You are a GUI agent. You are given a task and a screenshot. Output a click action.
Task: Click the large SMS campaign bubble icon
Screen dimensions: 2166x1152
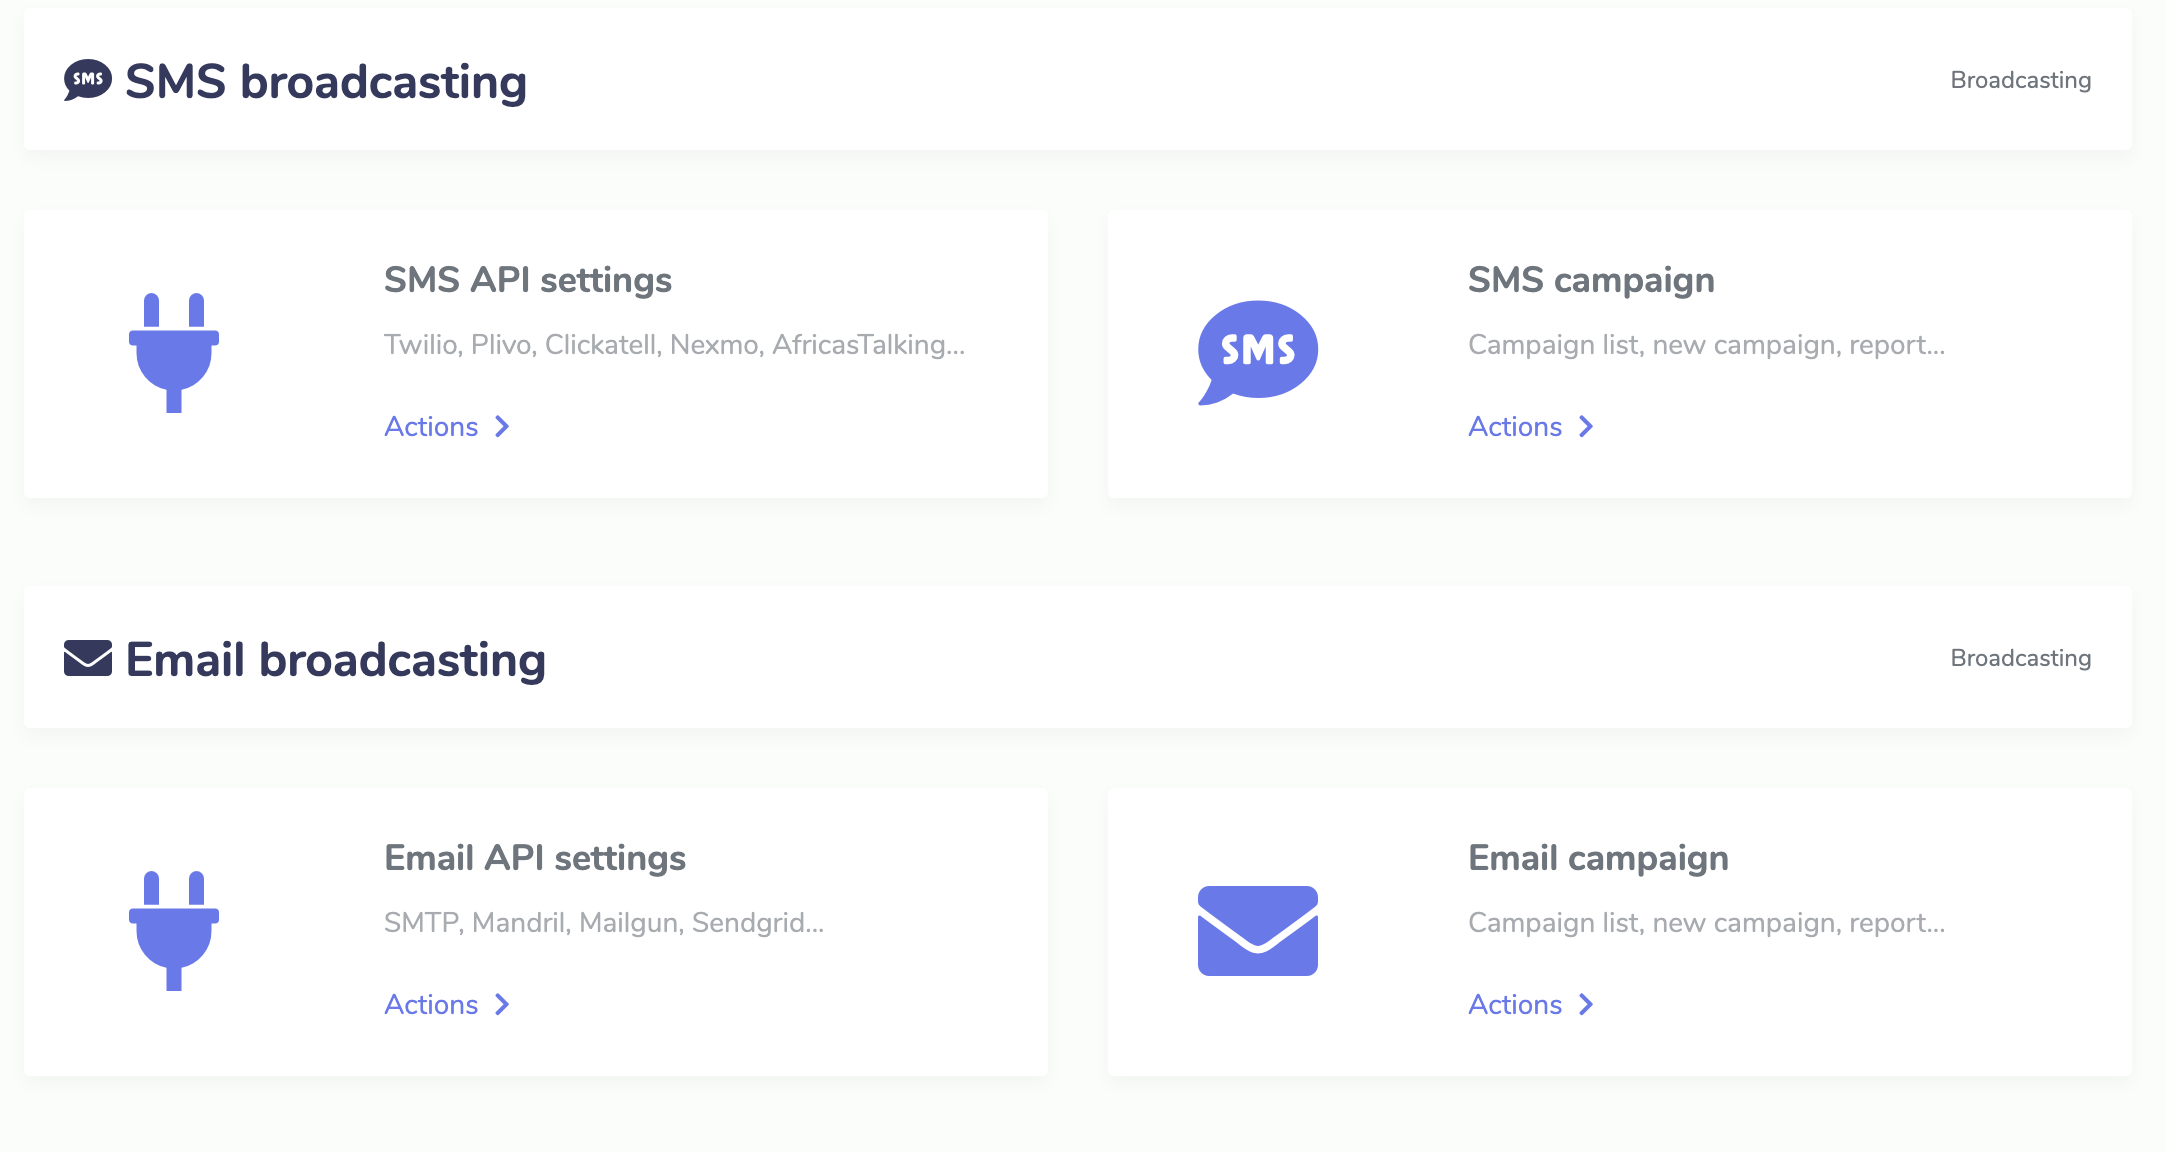click(x=1257, y=352)
